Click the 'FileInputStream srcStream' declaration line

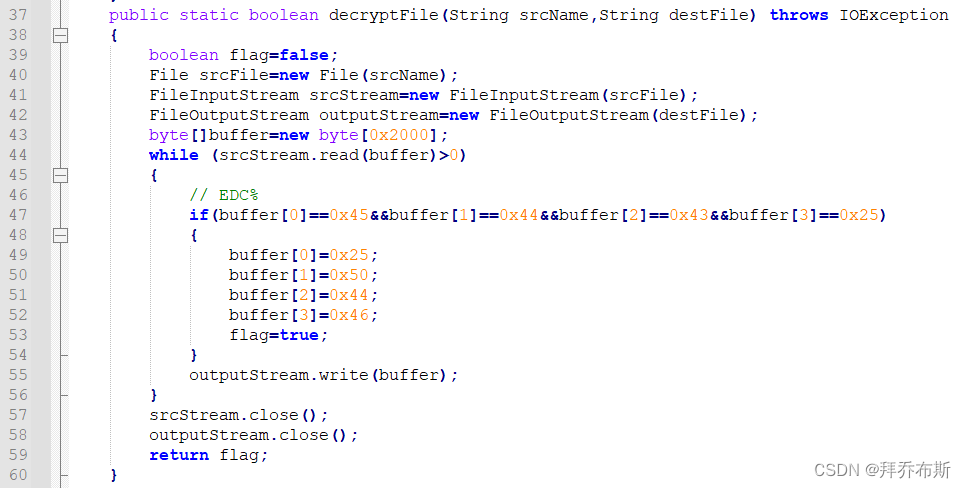click(x=424, y=96)
